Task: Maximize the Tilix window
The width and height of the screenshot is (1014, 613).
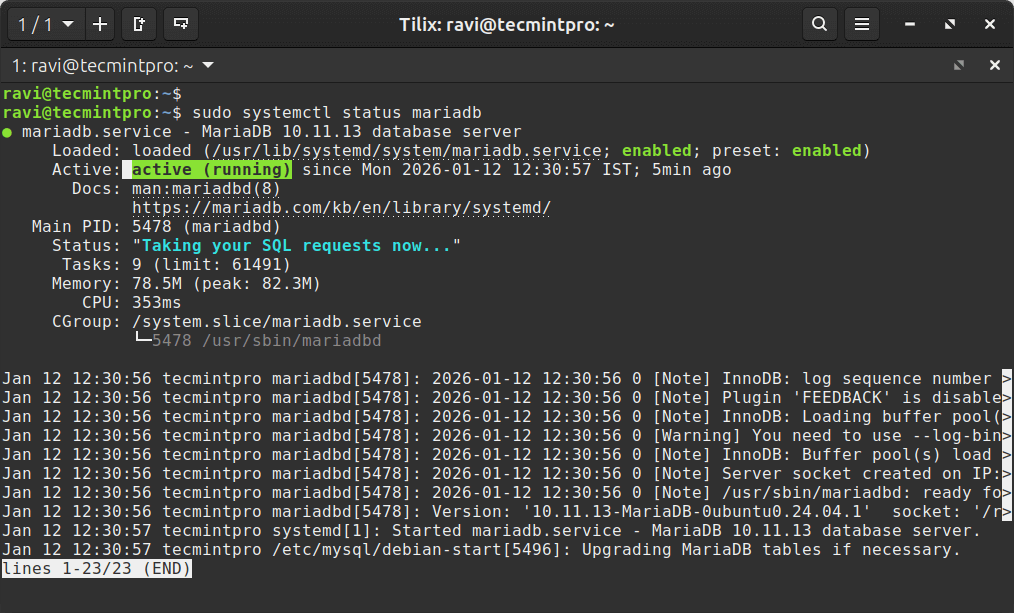Action: (949, 23)
